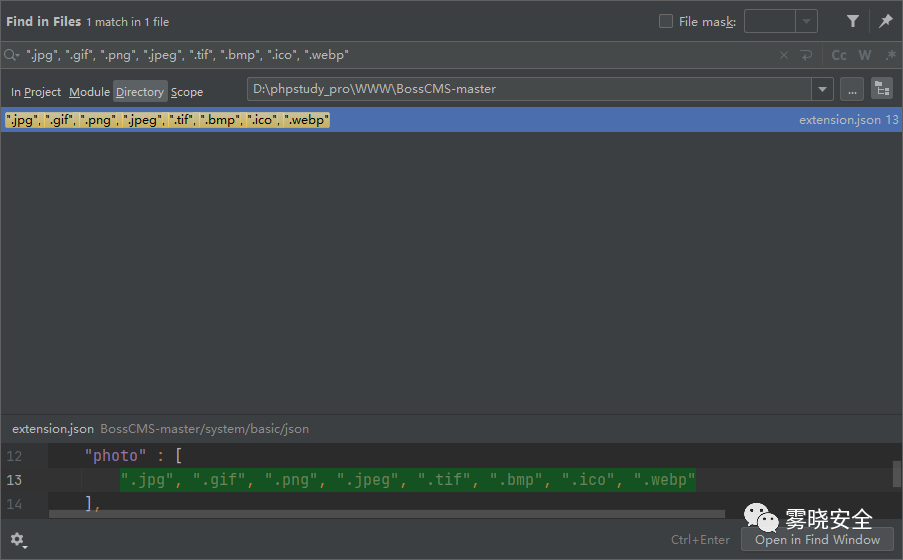Browse directory with the ellipsis button
The width and height of the screenshot is (903, 560).
[x=852, y=89]
